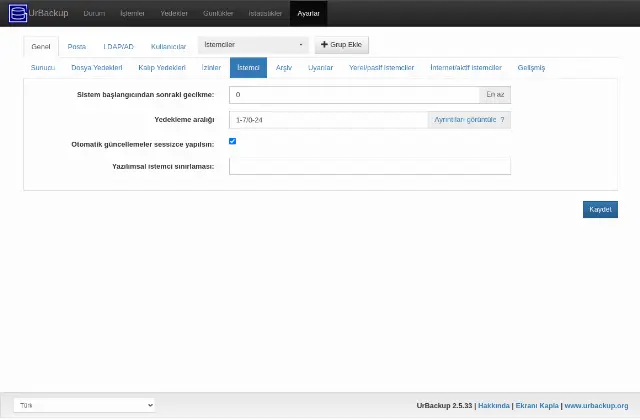Open the Hakkında link in footer

(x=494, y=406)
